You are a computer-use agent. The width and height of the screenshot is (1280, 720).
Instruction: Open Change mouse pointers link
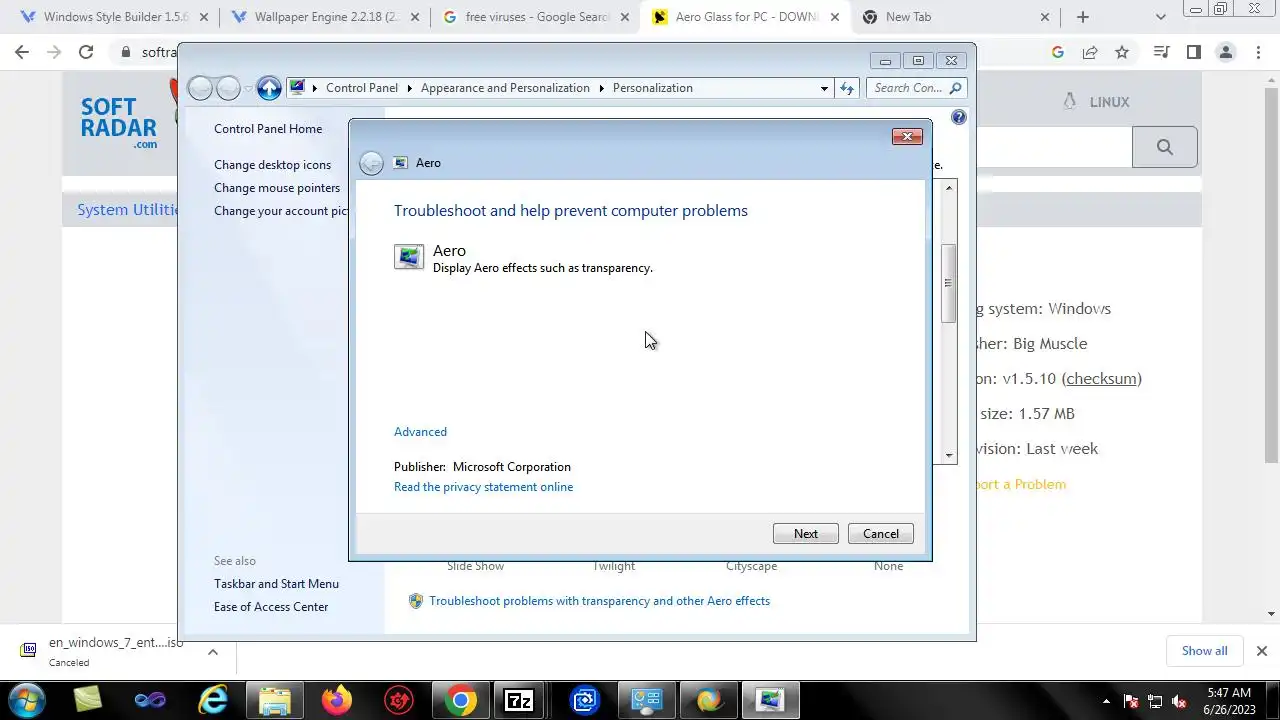tap(277, 188)
